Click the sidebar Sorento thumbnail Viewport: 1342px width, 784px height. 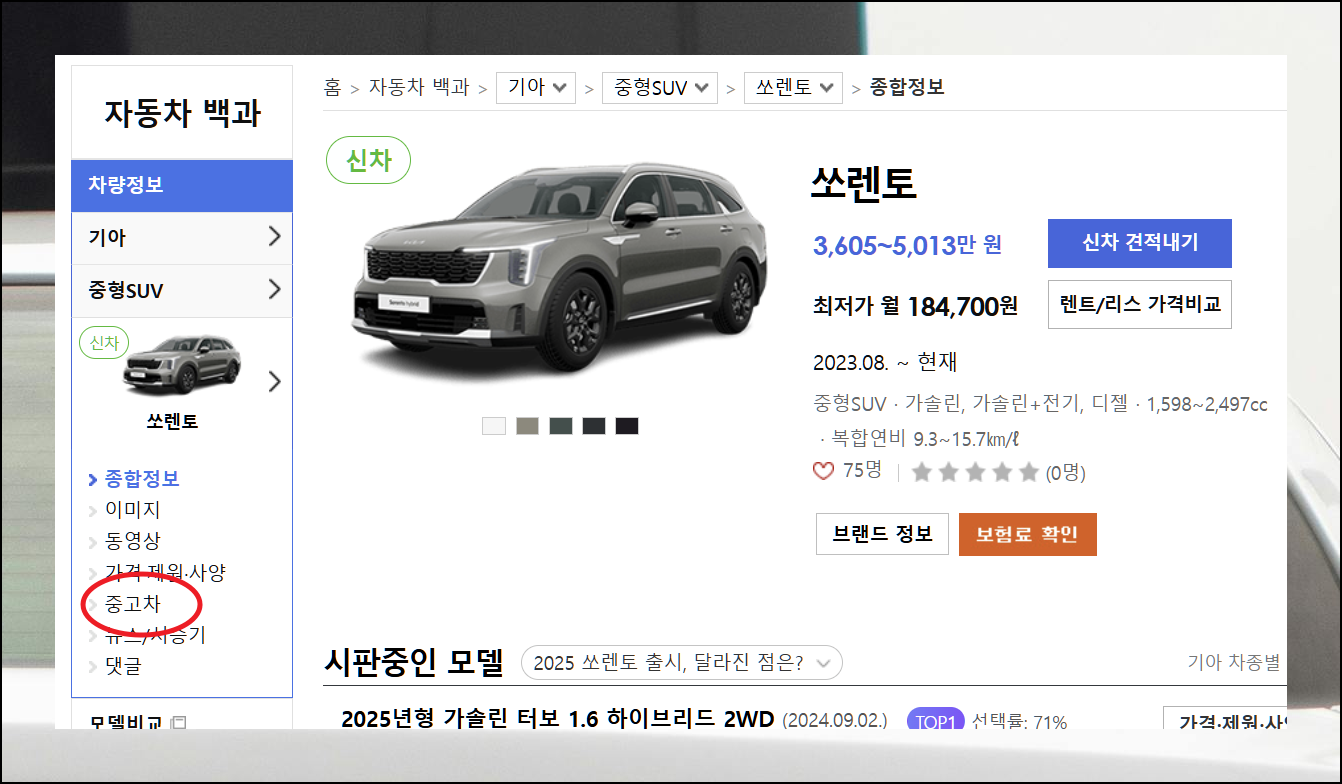coord(181,365)
